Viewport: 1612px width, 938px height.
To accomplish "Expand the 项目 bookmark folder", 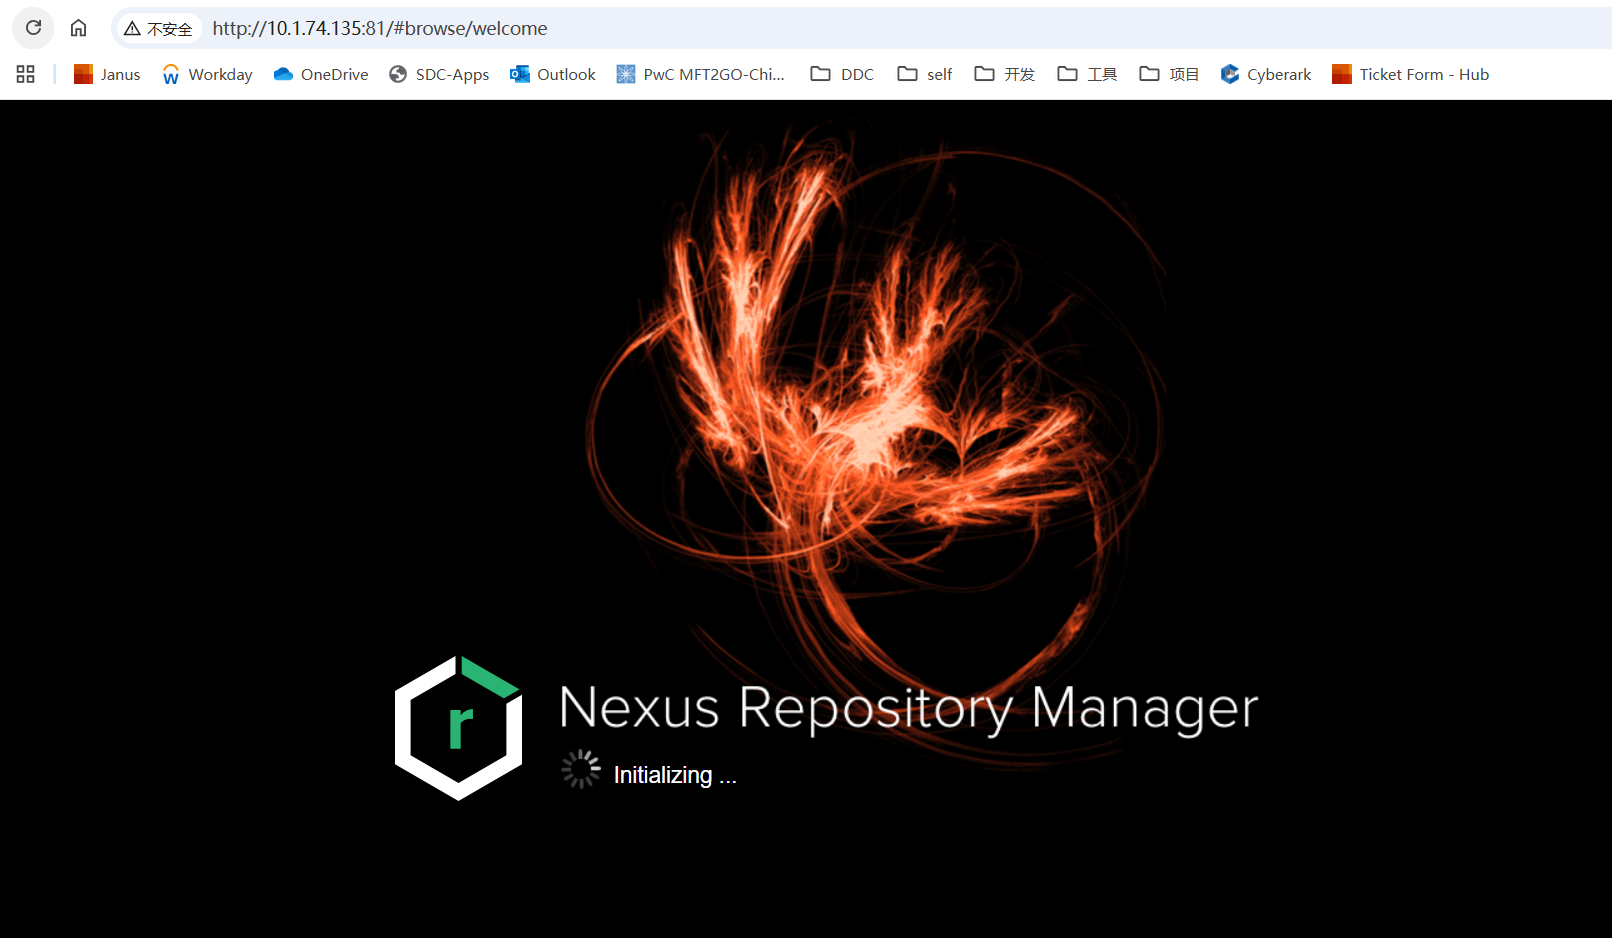I will coord(1169,74).
